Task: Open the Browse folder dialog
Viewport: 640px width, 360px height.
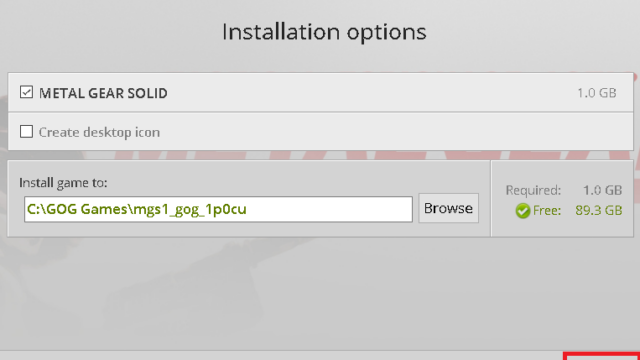Action: [448, 209]
